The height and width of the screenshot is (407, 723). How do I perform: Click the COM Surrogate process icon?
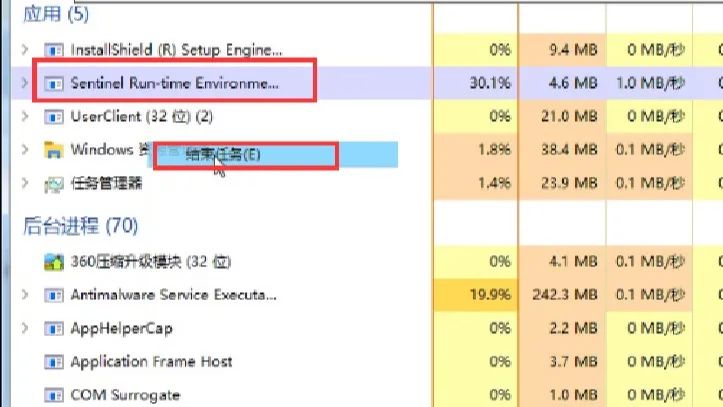click(53, 395)
